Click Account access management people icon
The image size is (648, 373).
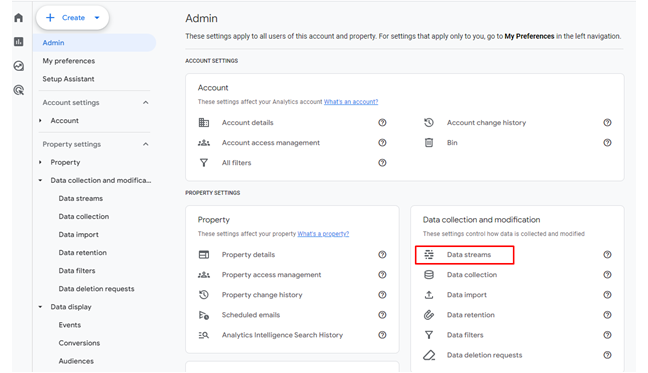point(204,143)
